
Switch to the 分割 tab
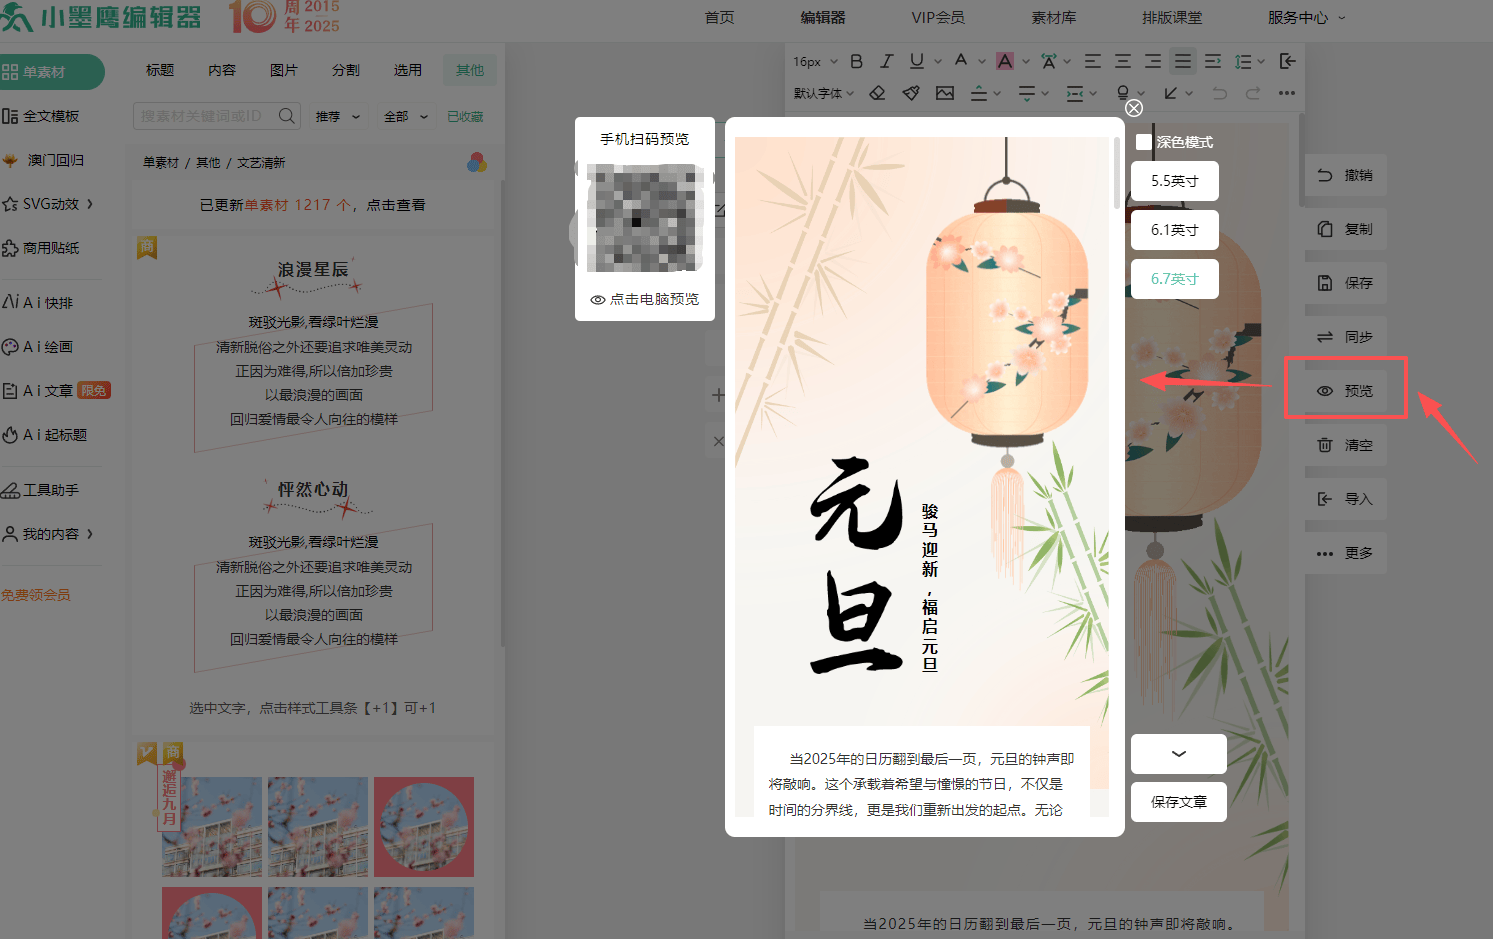[x=346, y=70]
